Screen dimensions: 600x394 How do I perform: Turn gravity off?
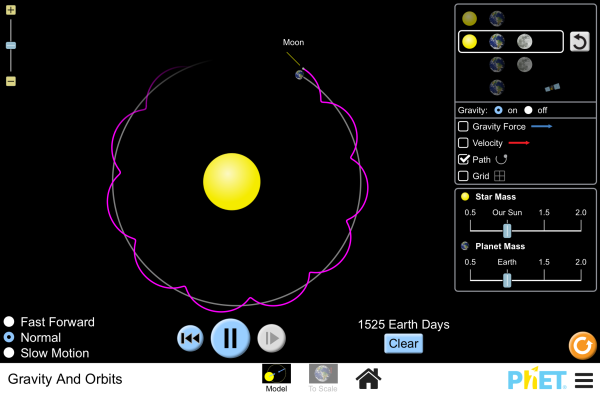click(x=528, y=110)
